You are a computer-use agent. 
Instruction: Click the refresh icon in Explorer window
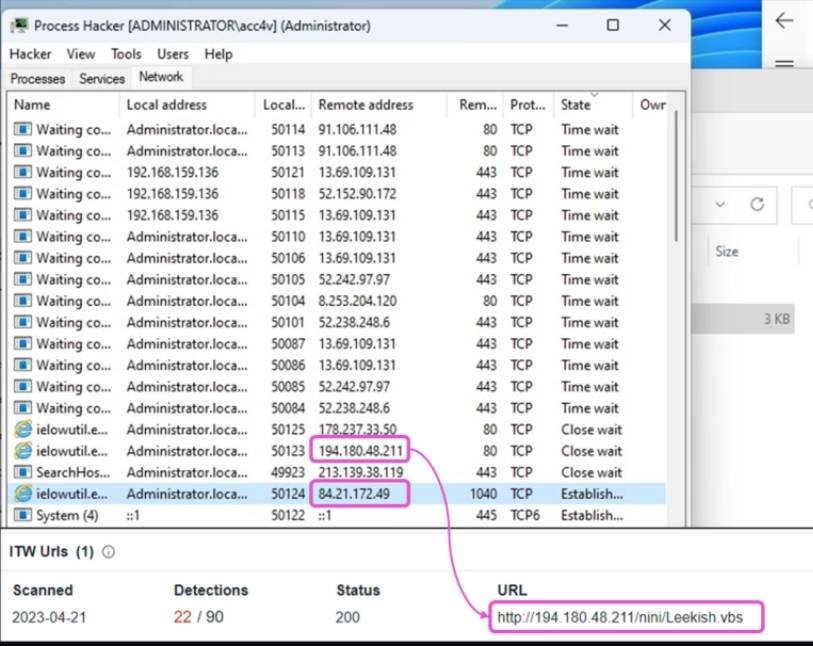click(757, 205)
